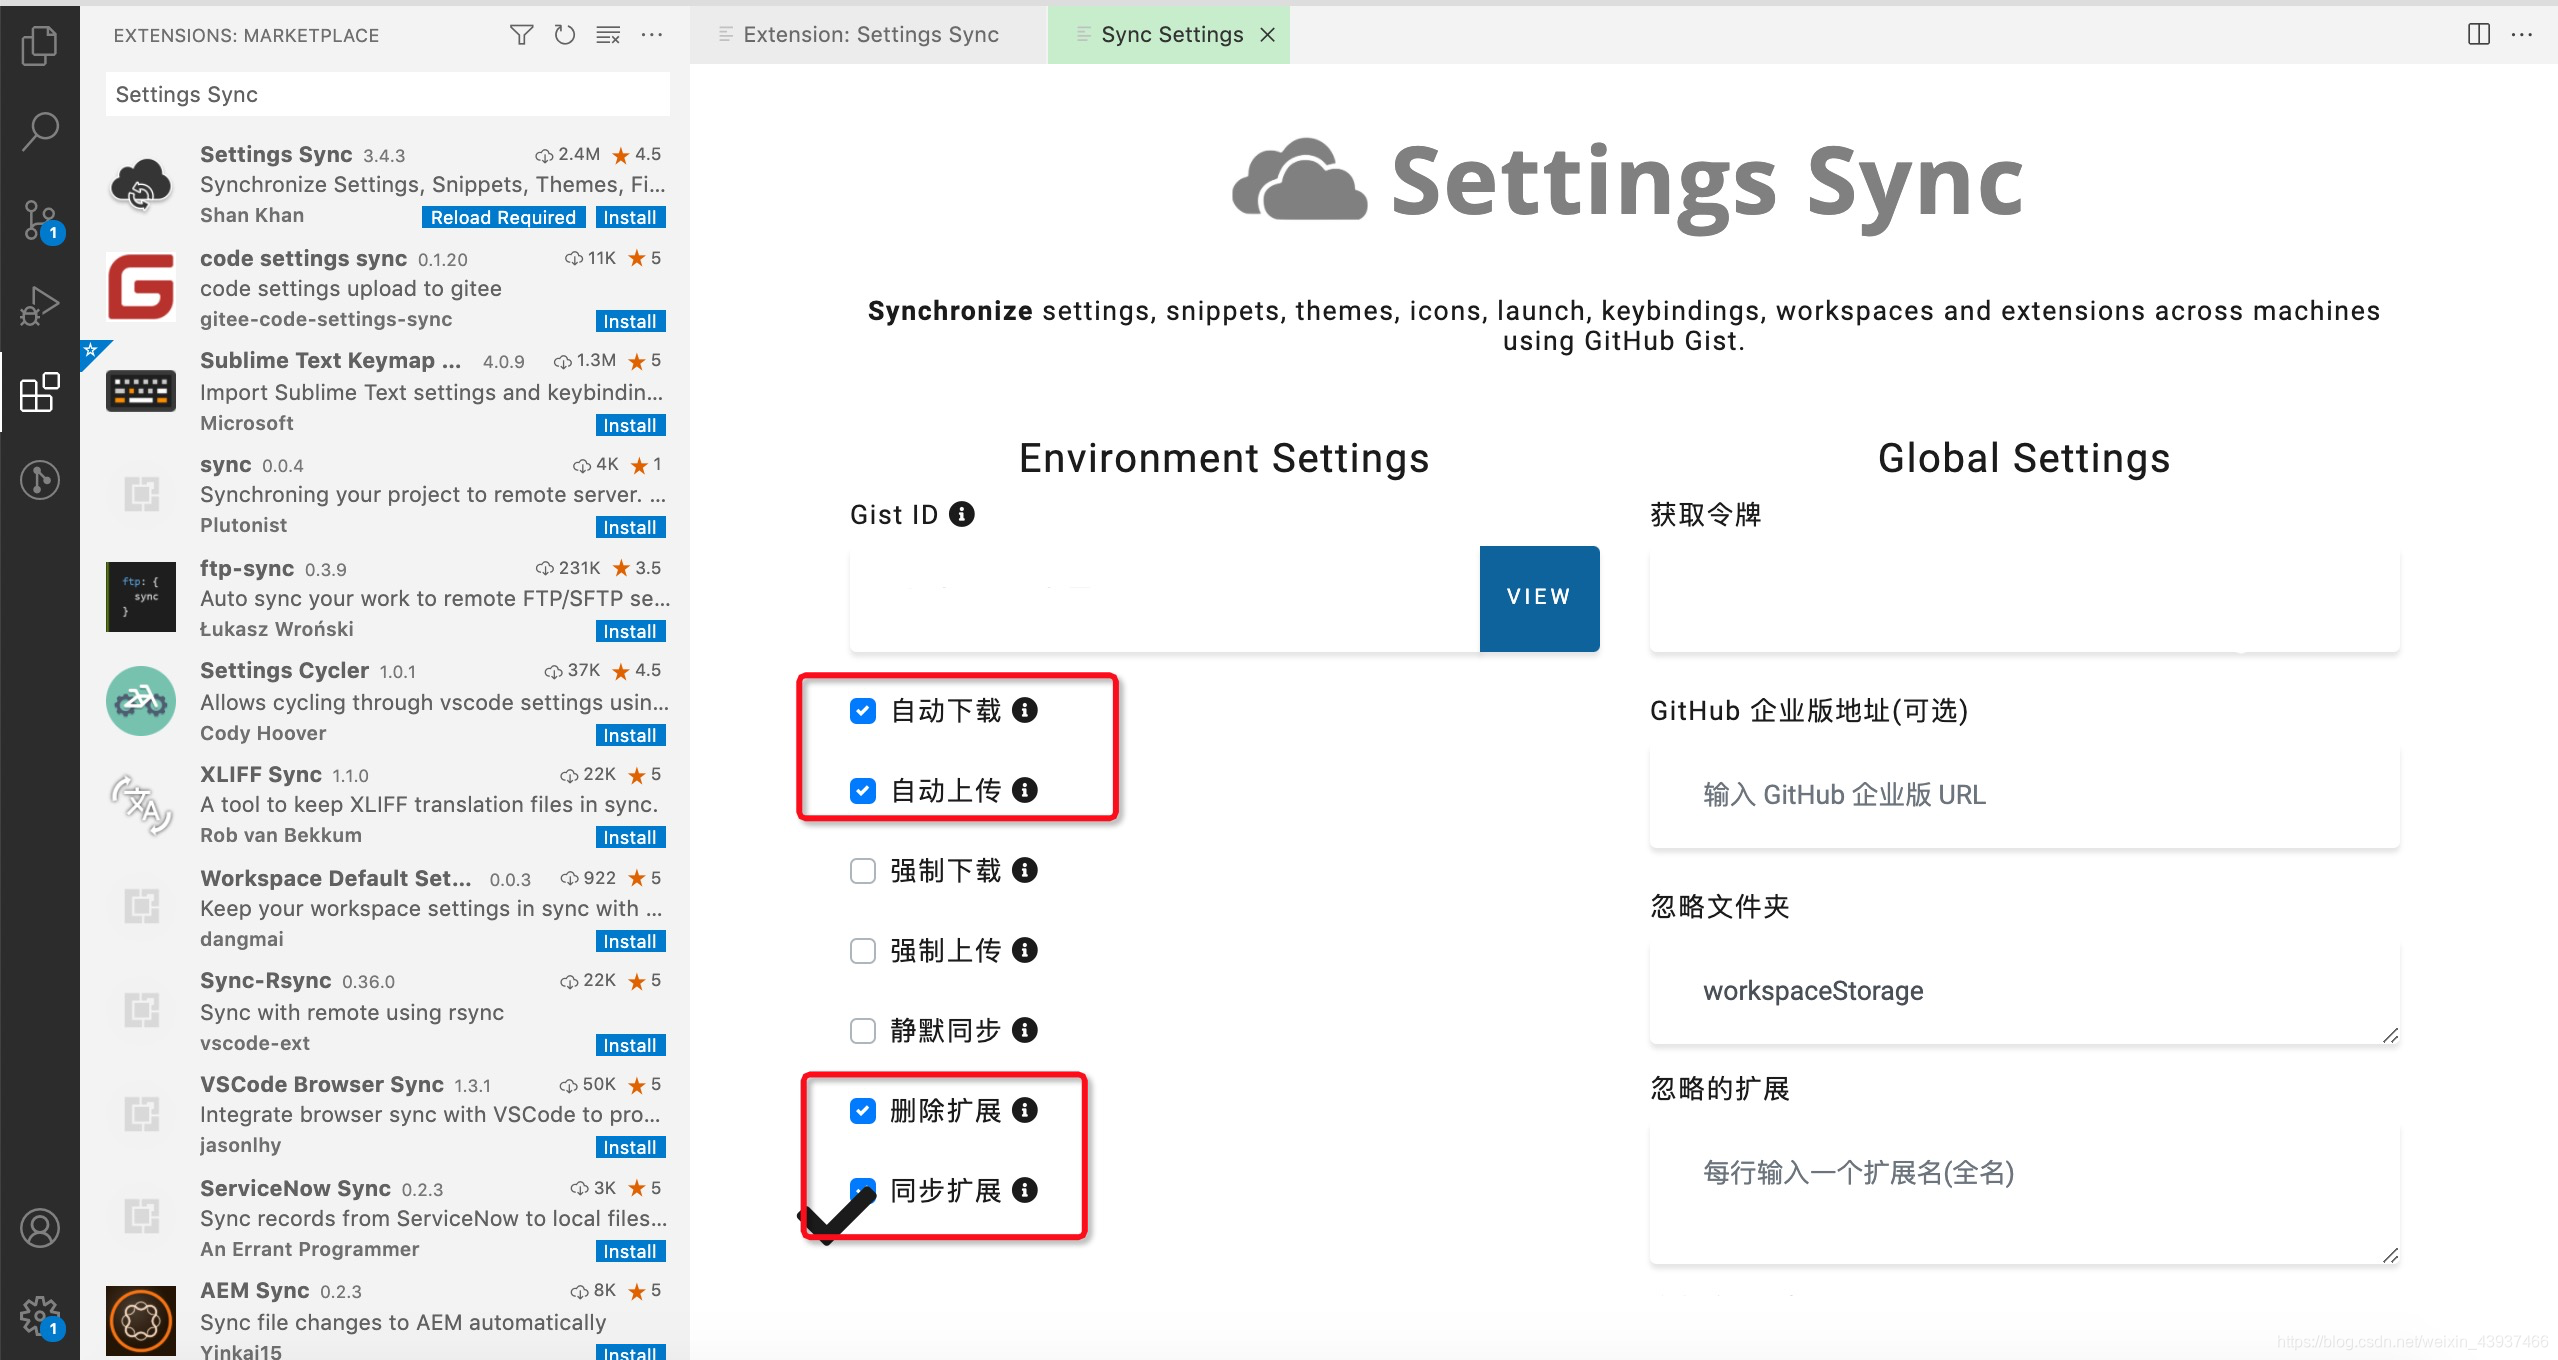Click the 忽略的扩展 textarea

click(2024, 1194)
